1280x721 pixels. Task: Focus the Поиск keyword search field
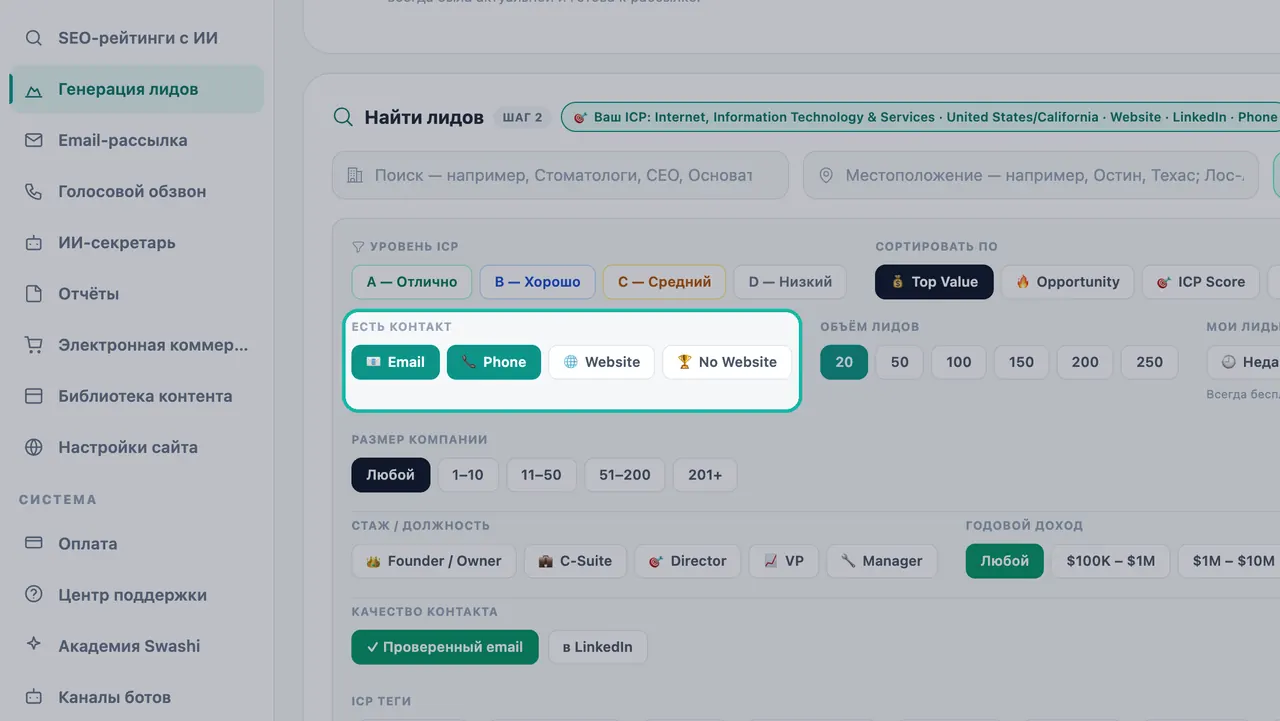point(560,175)
